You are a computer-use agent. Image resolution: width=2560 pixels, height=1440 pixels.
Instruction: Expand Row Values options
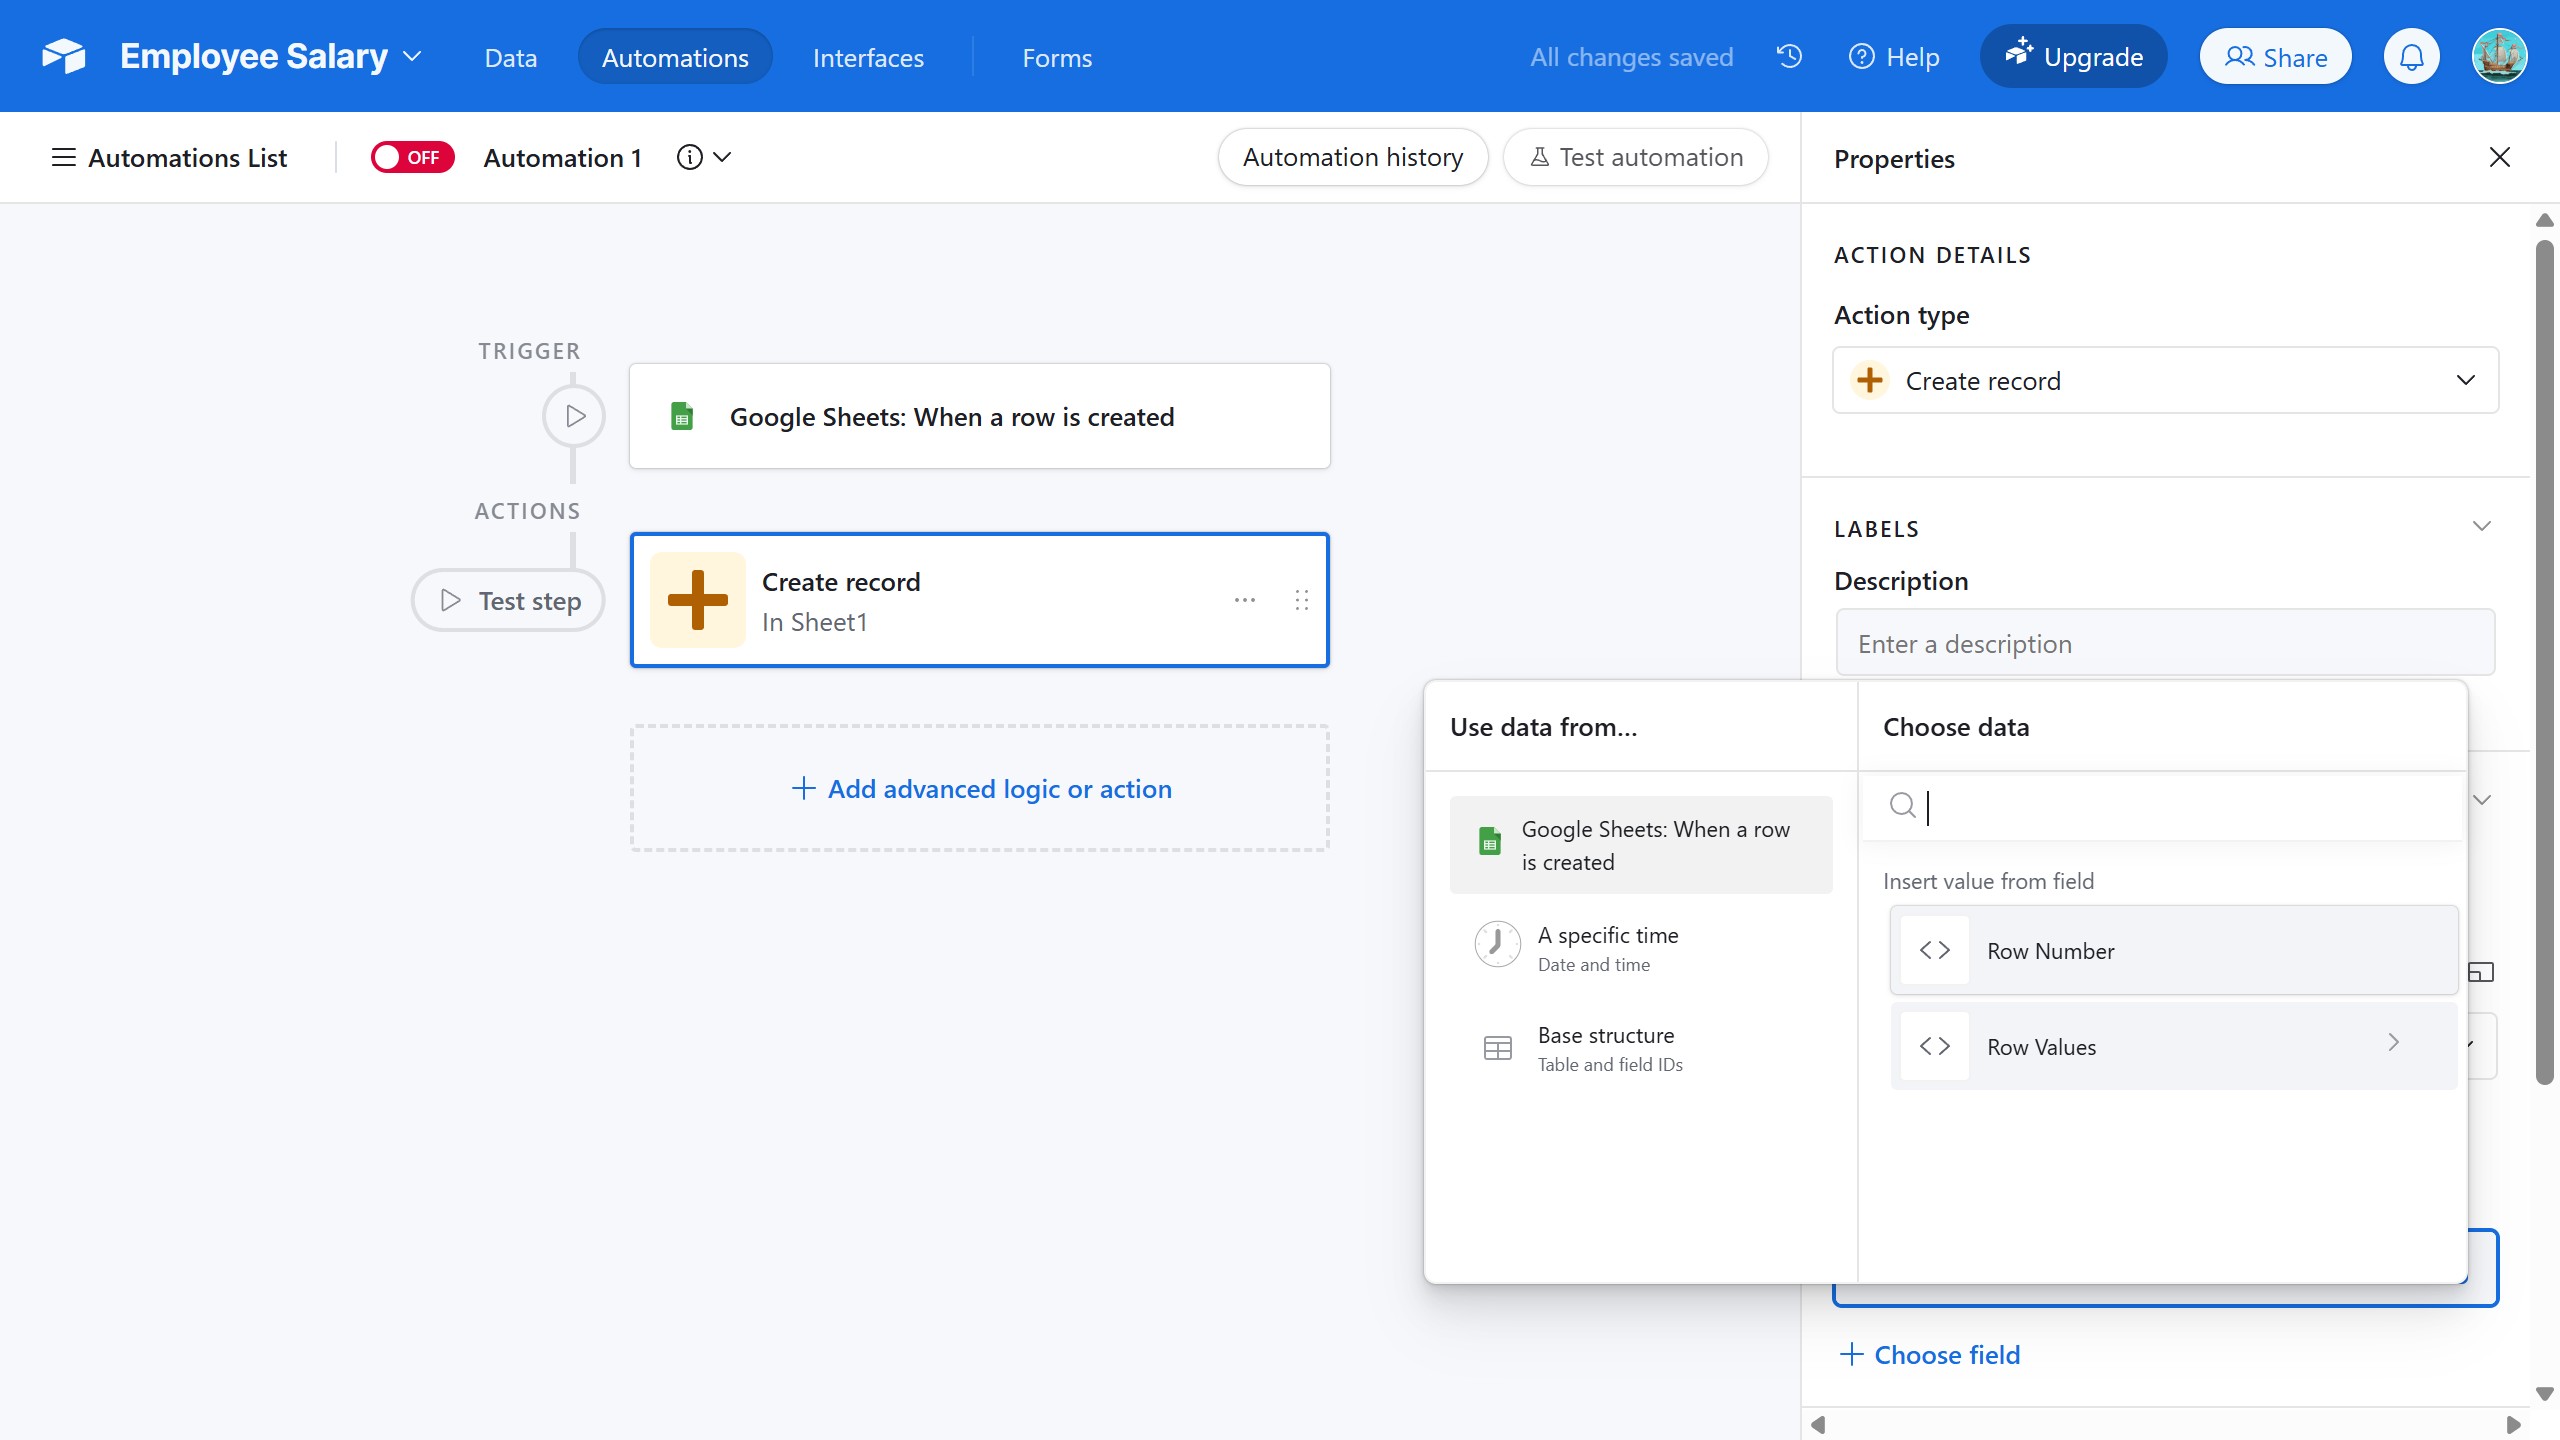[2174, 1046]
